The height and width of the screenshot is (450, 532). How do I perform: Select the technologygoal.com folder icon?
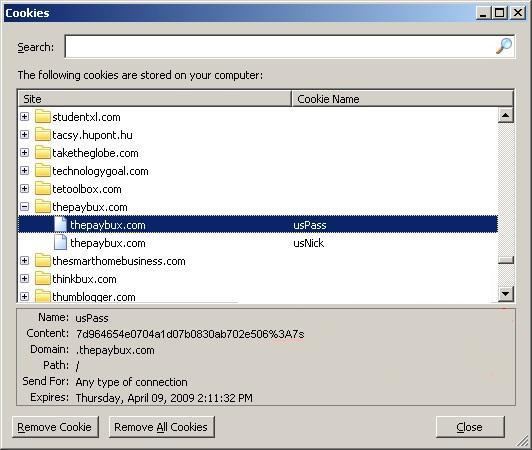coord(43,171)
